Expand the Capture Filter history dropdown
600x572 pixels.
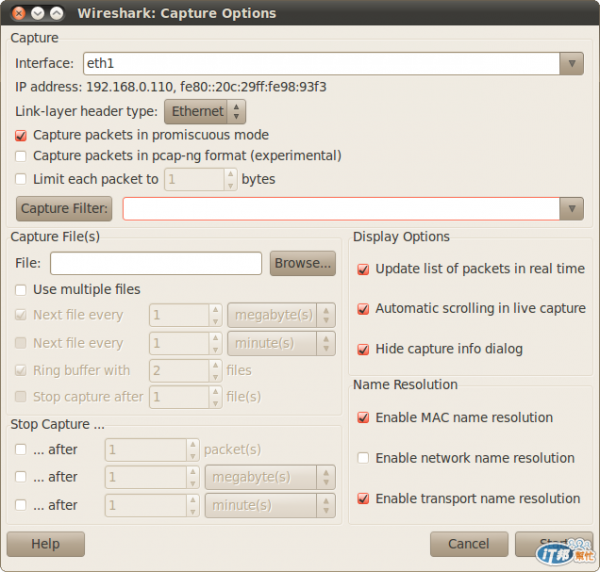click(x=572, y=209)
